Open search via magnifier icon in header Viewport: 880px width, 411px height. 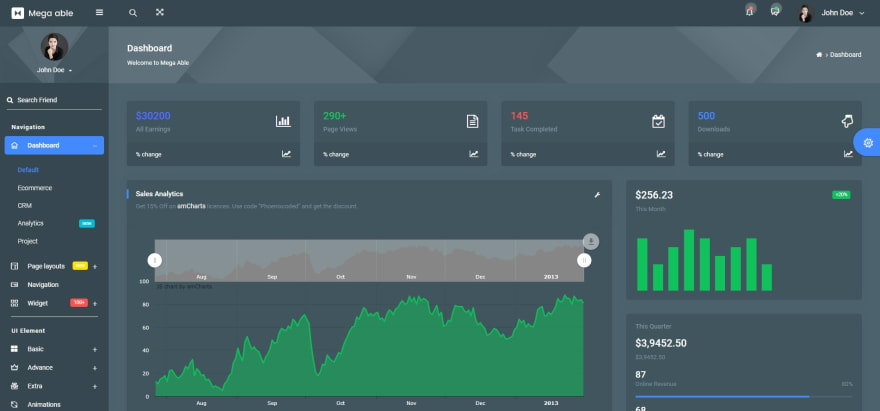pos(133,12)
